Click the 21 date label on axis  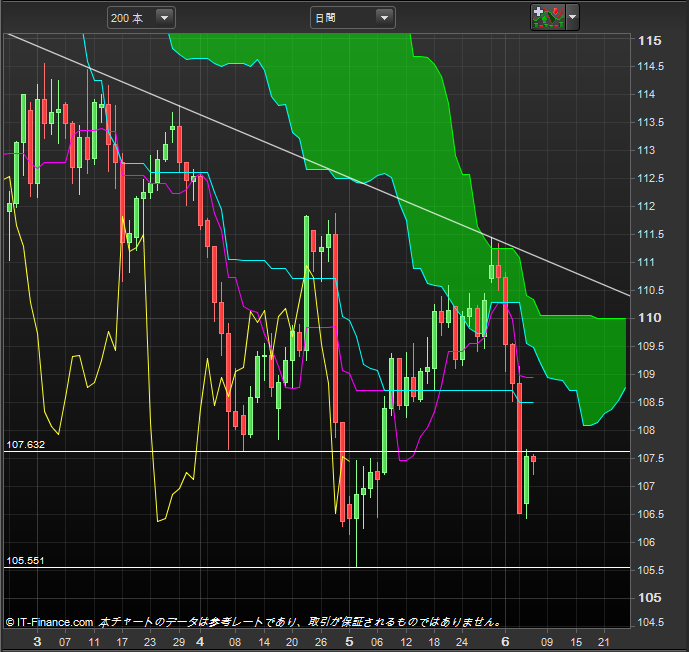pyautogui.click(x=604, y=642)
